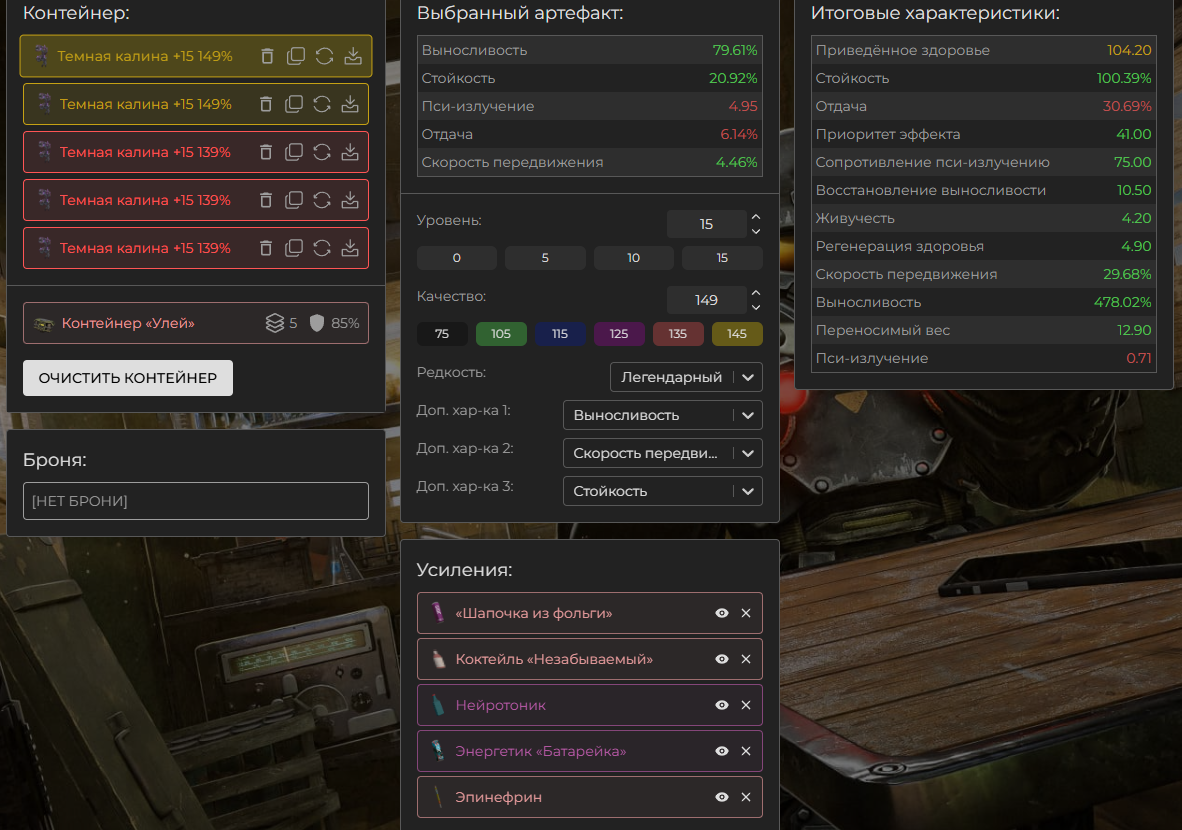Open the Редкость dropdown showing Легендарный
The width and height of the screenshot is (1182, 830).
click(686, 377)
